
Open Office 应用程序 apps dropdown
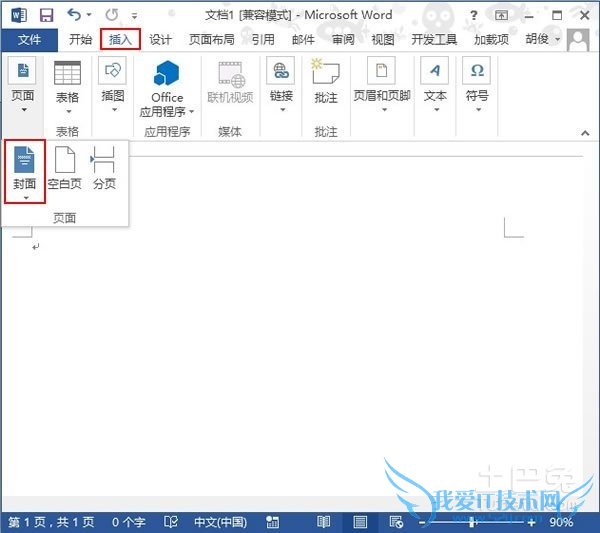coord(167,89)
